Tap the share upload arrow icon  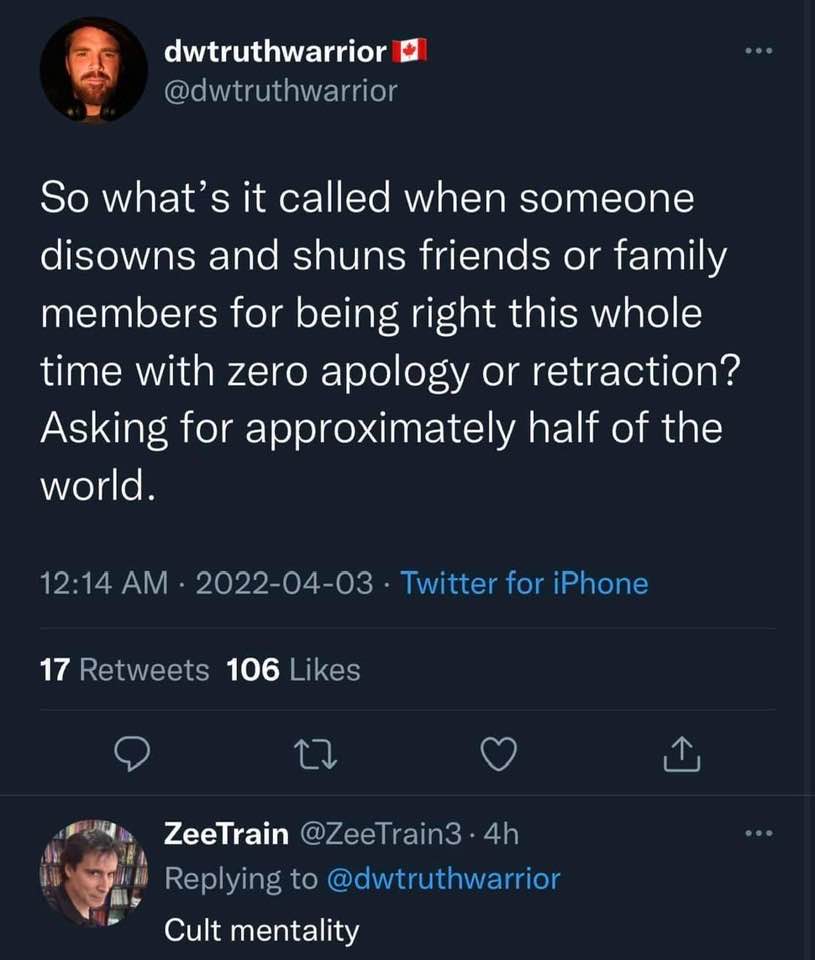[x=682, y=755]
